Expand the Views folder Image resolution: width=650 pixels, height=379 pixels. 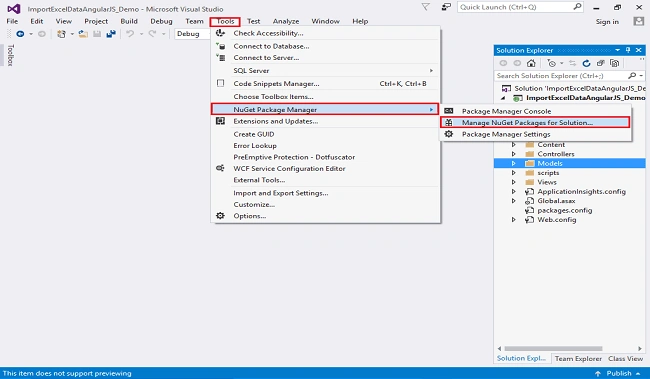pyautogui.click(x=514, y=182)
